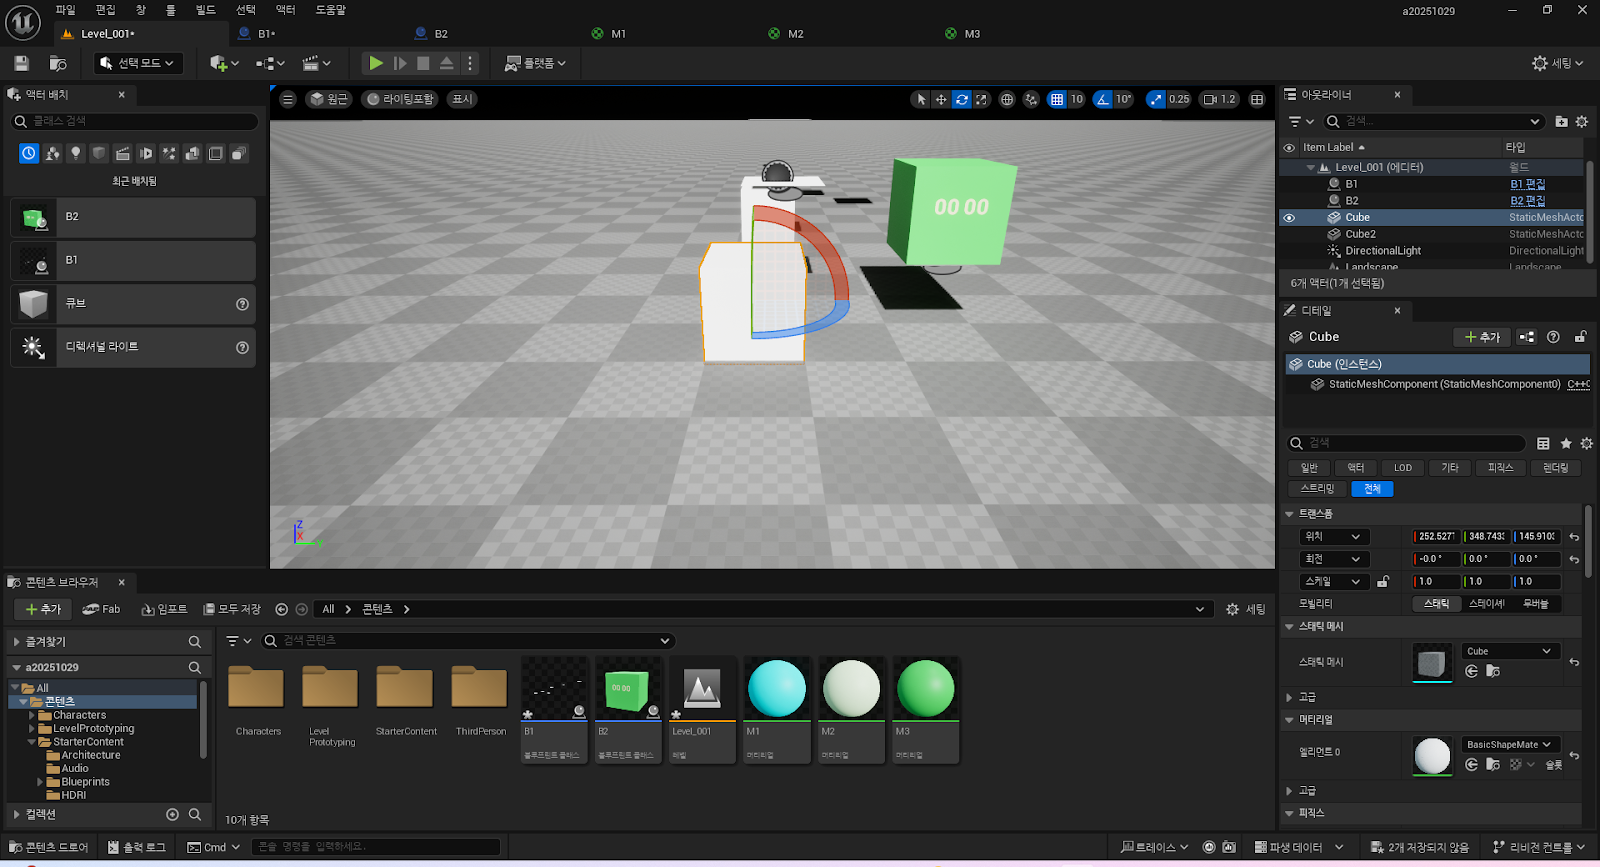This screenshot has height=867, width=1600.
Task: Select the translate move tool in viewport
Action: coord(941,99)
